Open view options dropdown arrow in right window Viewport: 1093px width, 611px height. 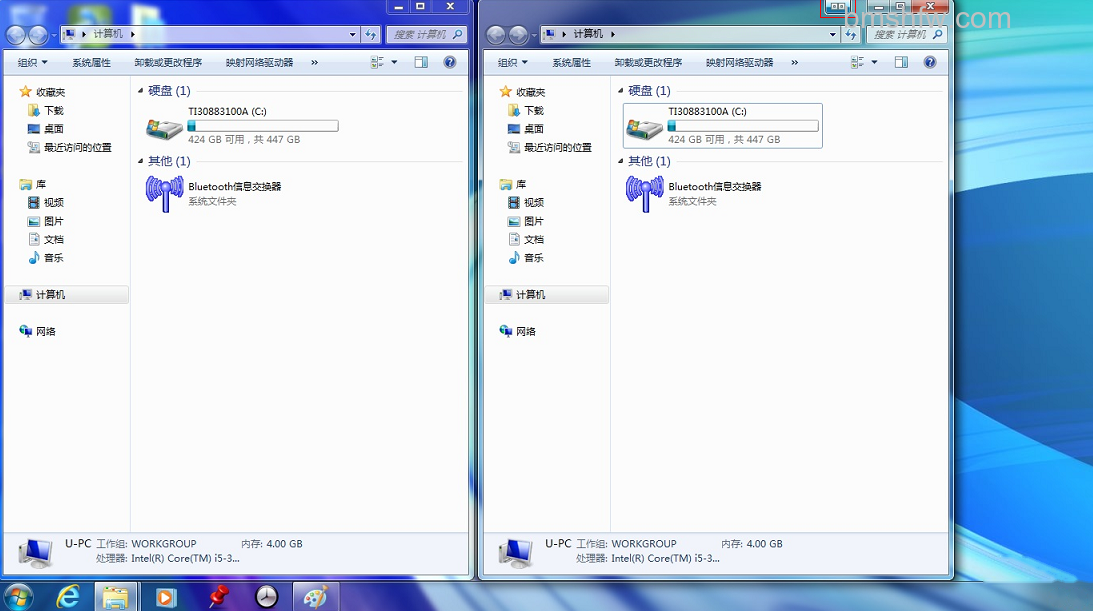(874, 62)
